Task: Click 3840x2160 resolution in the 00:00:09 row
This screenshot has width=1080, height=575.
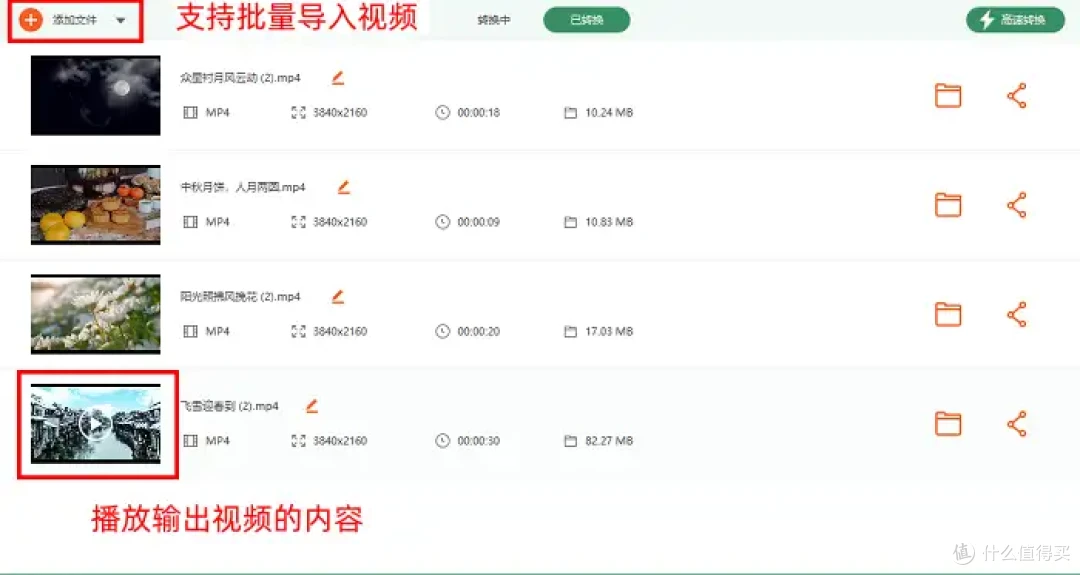Action: pos(340,222)
